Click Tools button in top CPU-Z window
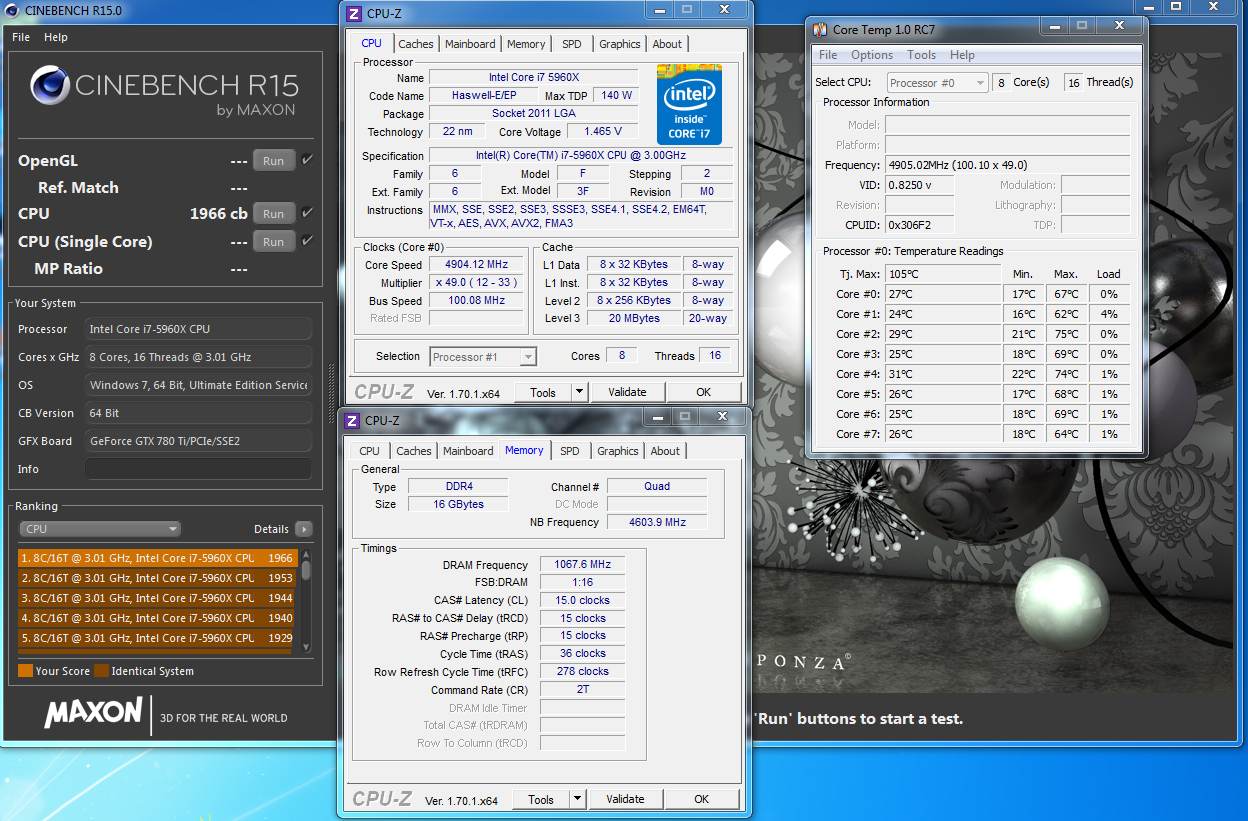This screenshot has height=821, width=1248. coord(543,392)
